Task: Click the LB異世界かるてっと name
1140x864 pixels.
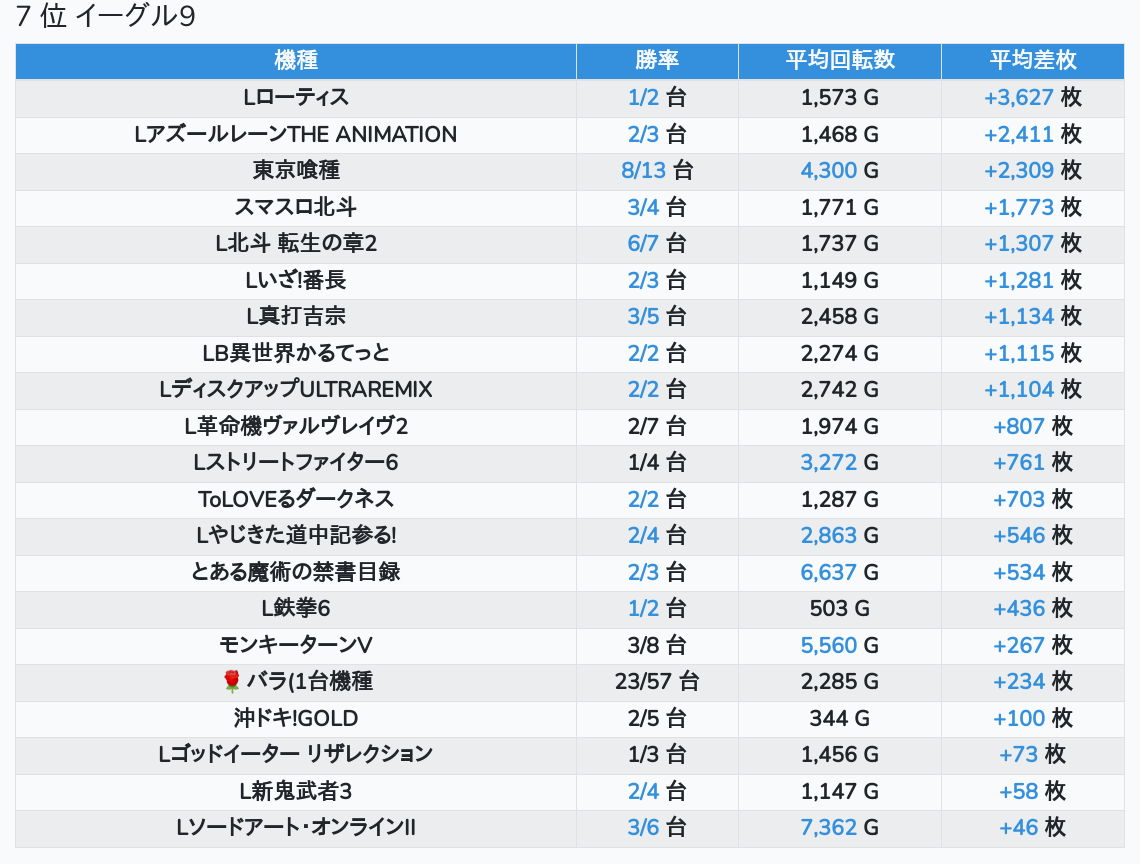Action: 296,353
